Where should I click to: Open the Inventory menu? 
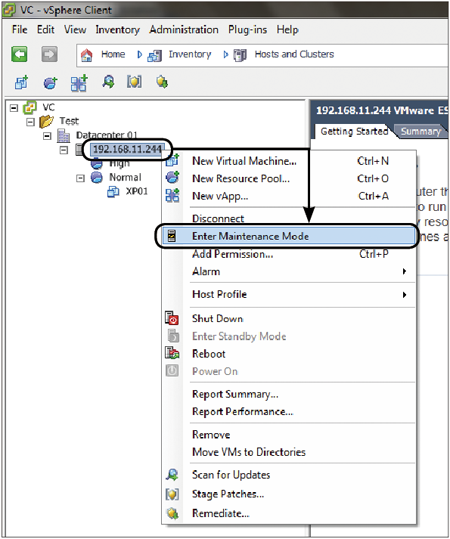tap(118, 30)
